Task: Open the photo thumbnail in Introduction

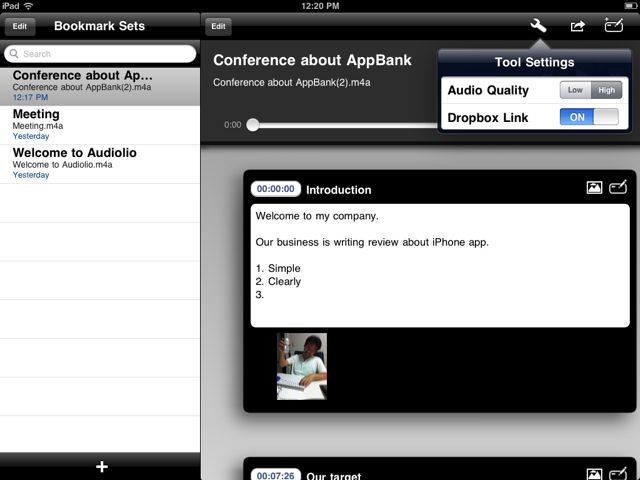Action: 302,366
